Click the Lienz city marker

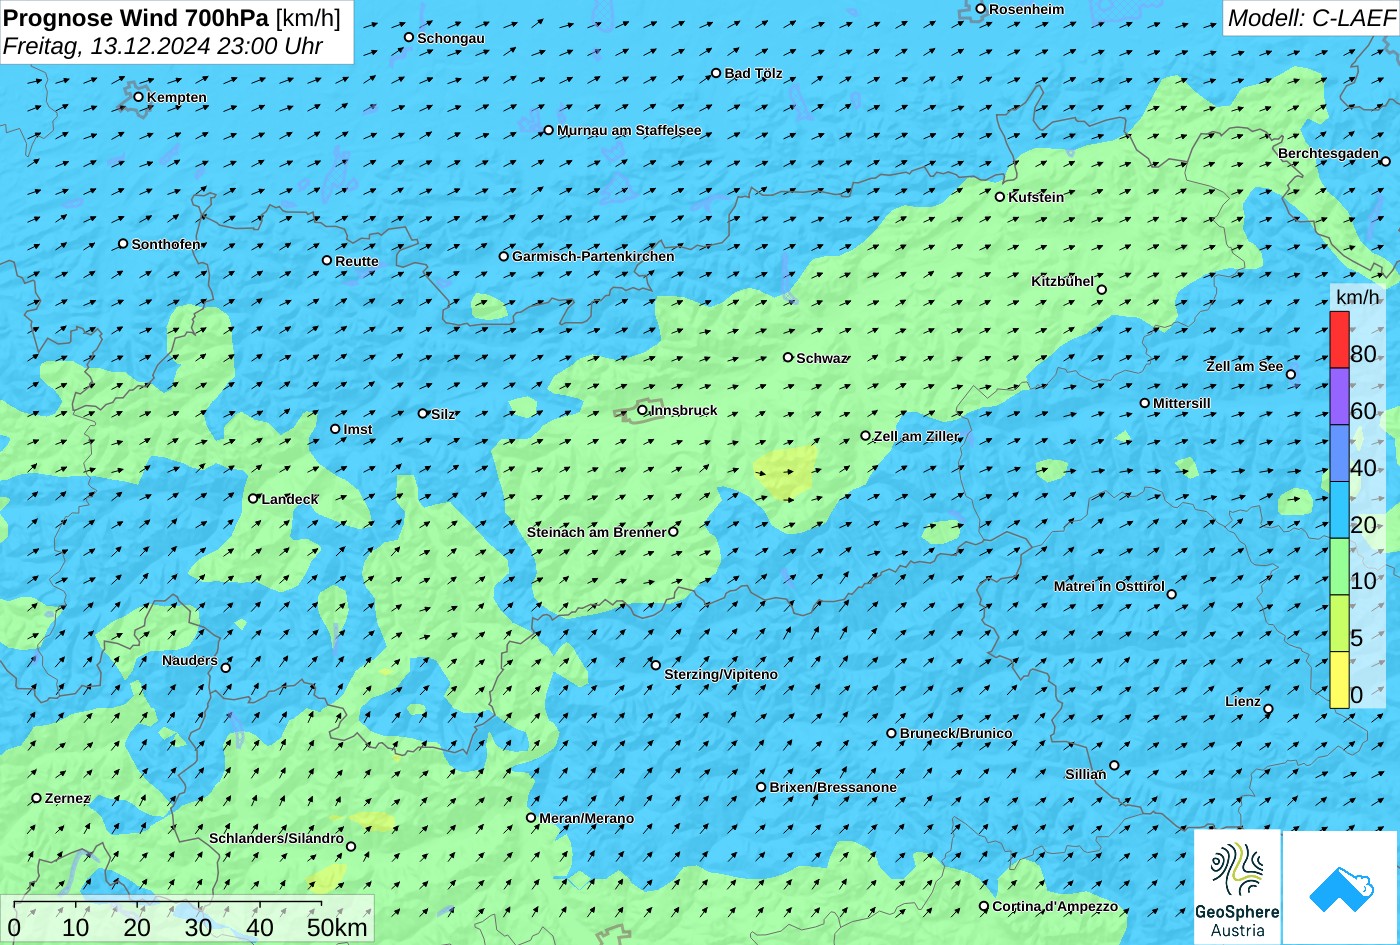coord(1268,709)
